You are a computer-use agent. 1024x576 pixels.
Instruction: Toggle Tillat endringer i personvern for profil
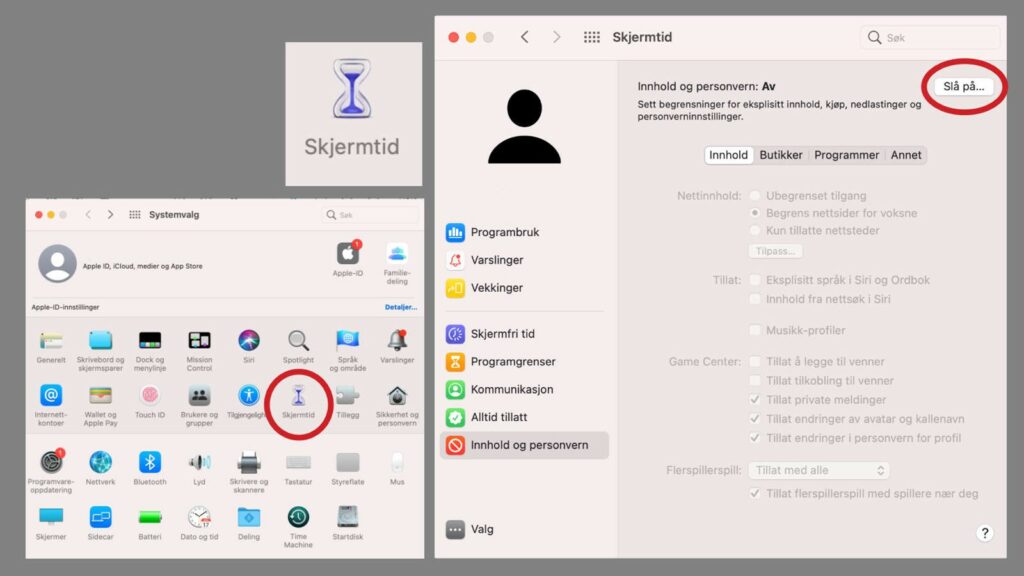click(755, 438)
